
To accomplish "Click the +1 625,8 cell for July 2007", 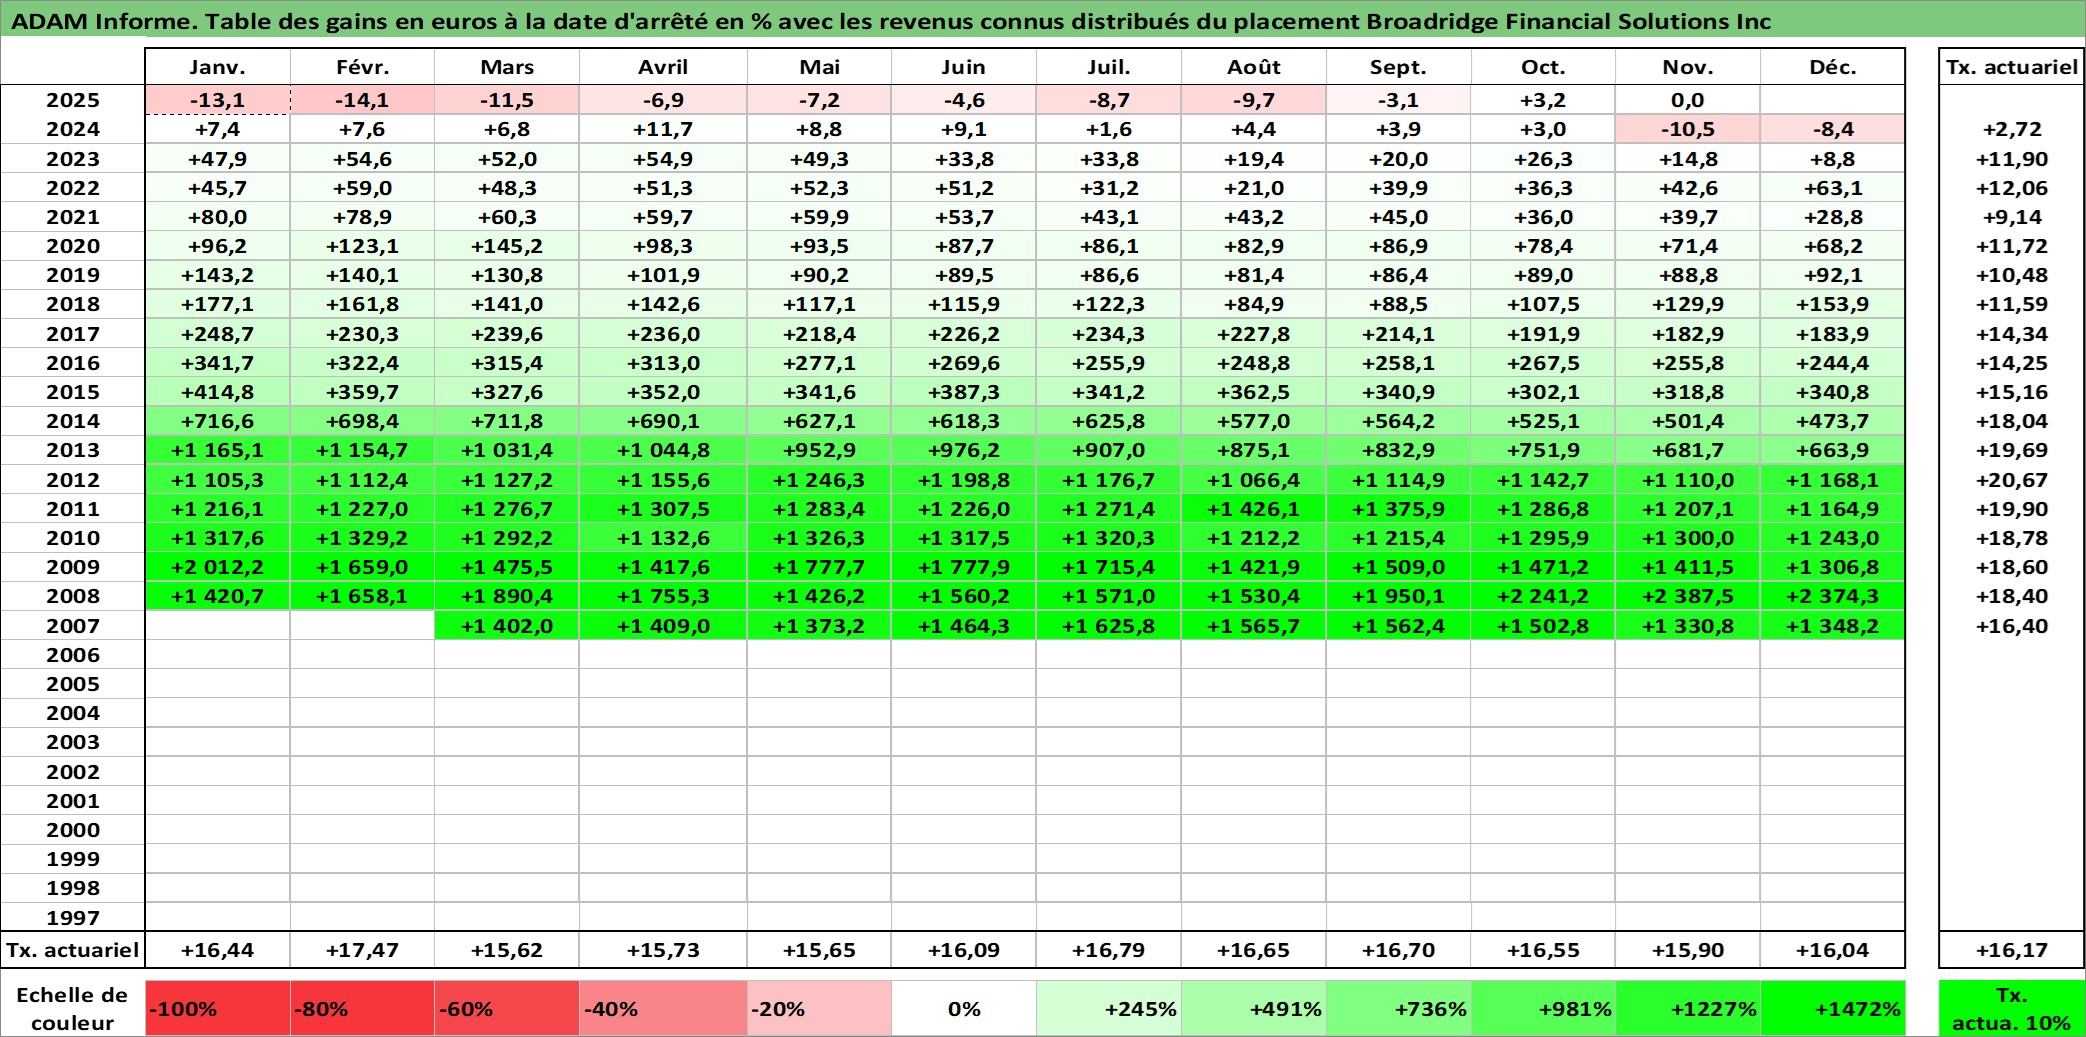I will click(1109, 626).
